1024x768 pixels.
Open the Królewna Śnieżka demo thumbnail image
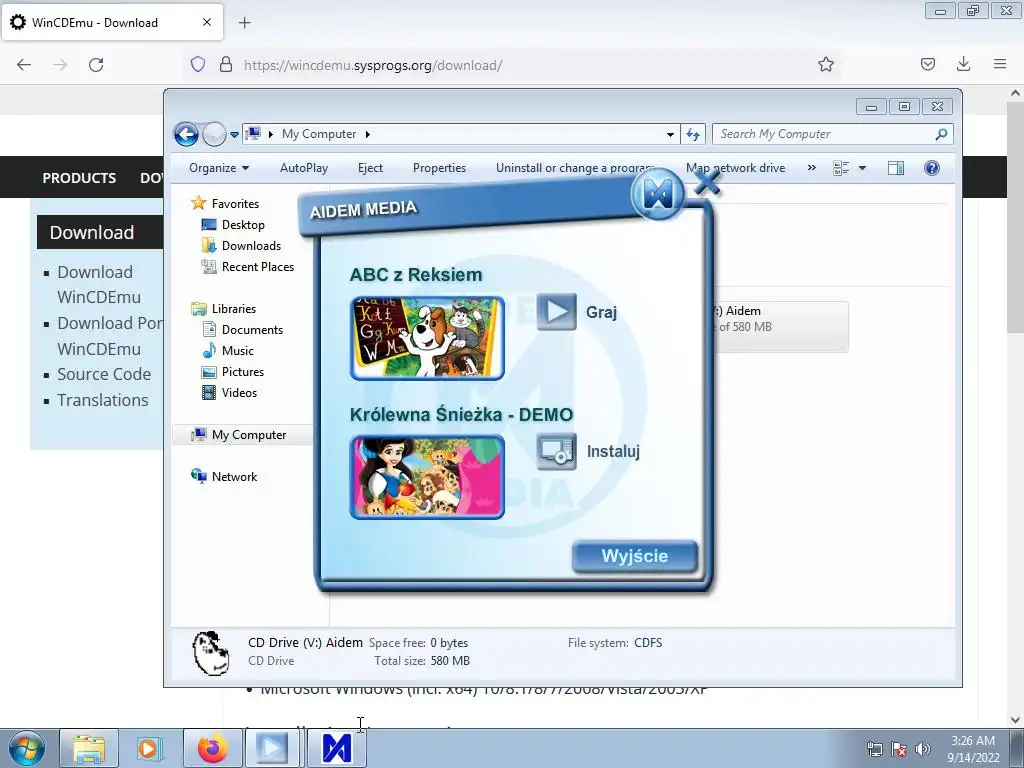coord(427,477)
